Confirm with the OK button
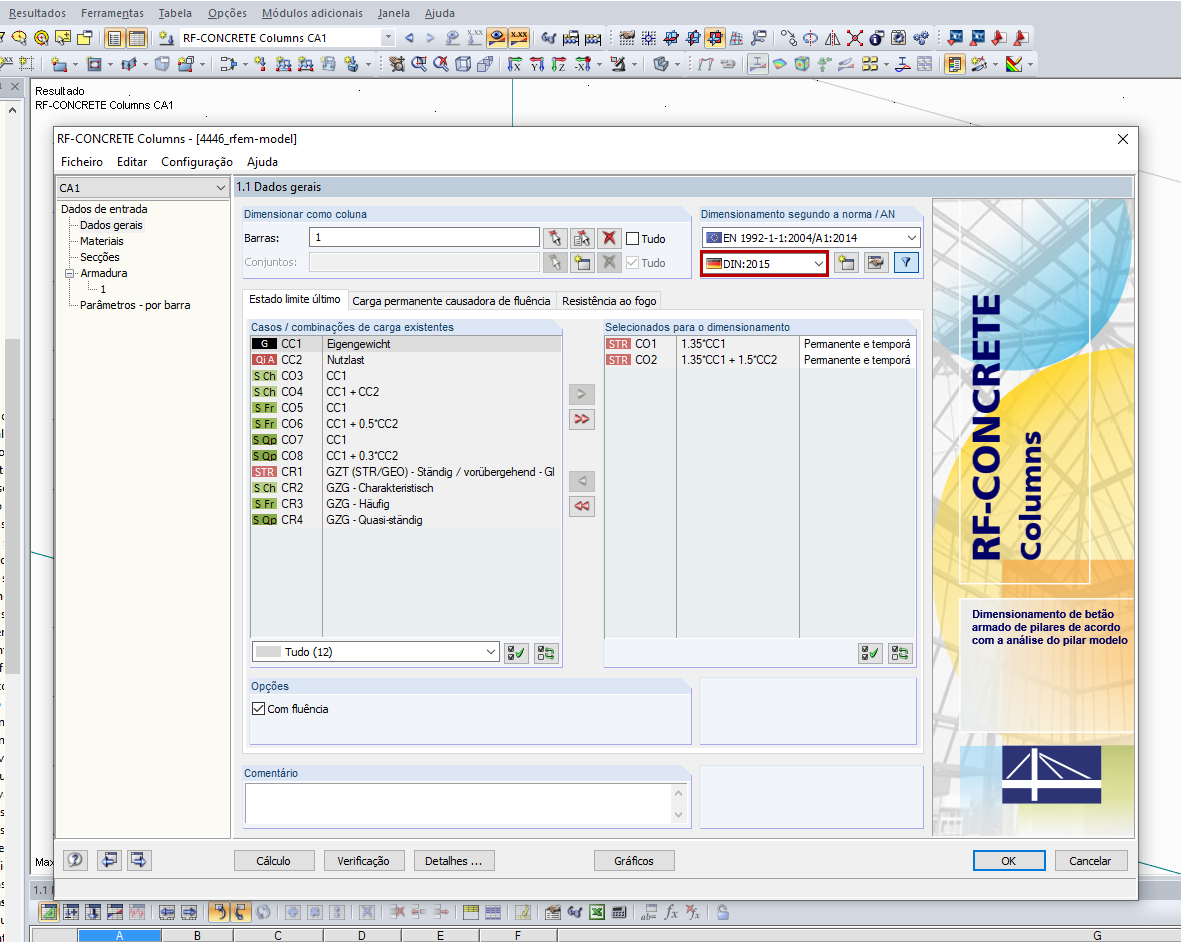 1009,861
